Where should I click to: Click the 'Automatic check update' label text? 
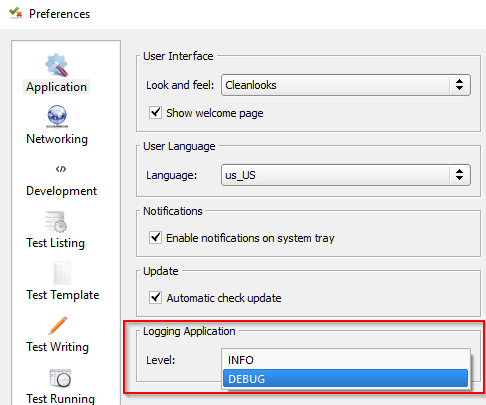pos(224,298)
